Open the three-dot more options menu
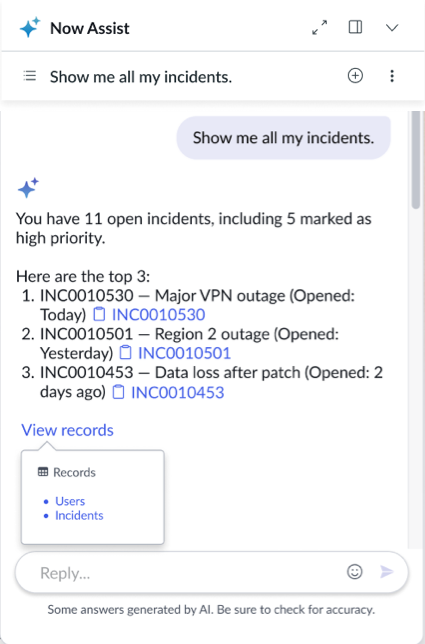This screenshot has width=425, height=644. [x=392, y=76]
